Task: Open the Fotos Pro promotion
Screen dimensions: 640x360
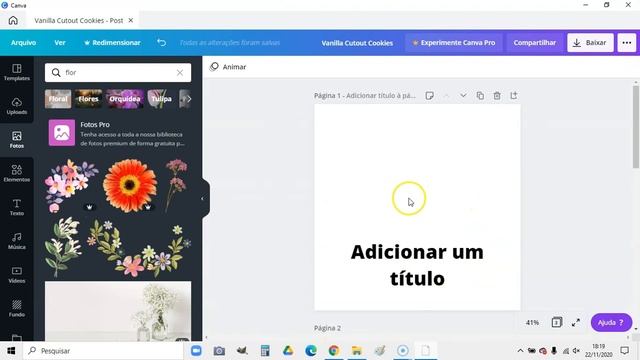Action: [x=118, y=133]
